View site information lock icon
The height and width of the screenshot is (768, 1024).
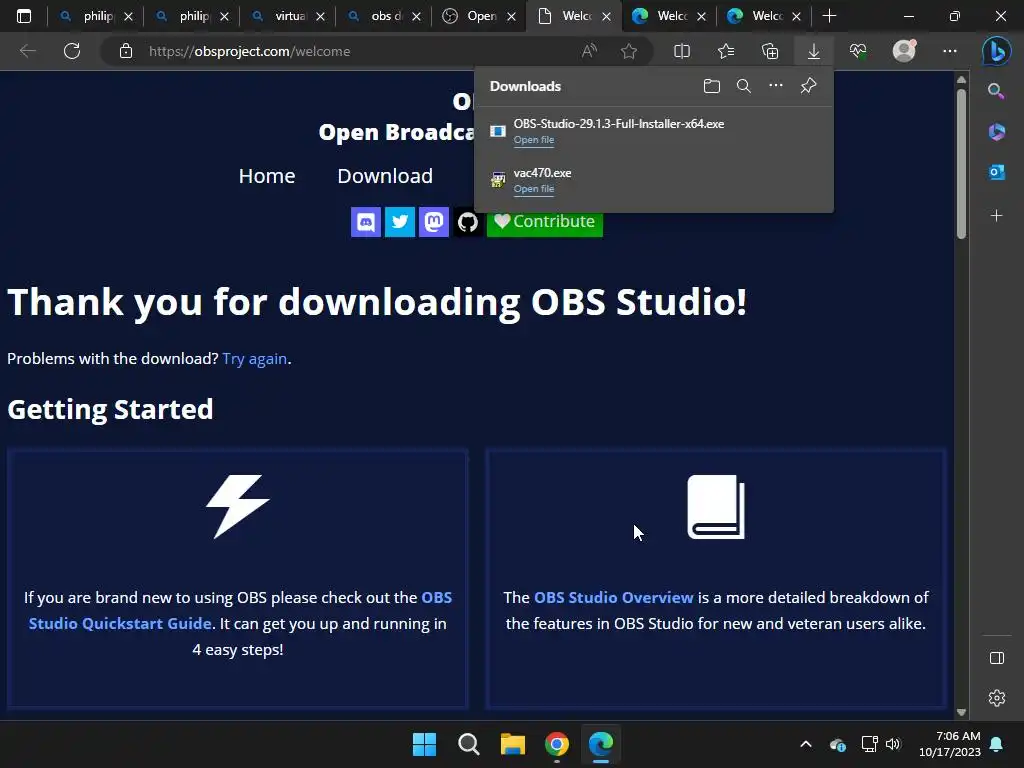pyautogui.click(x=126, y=51)
